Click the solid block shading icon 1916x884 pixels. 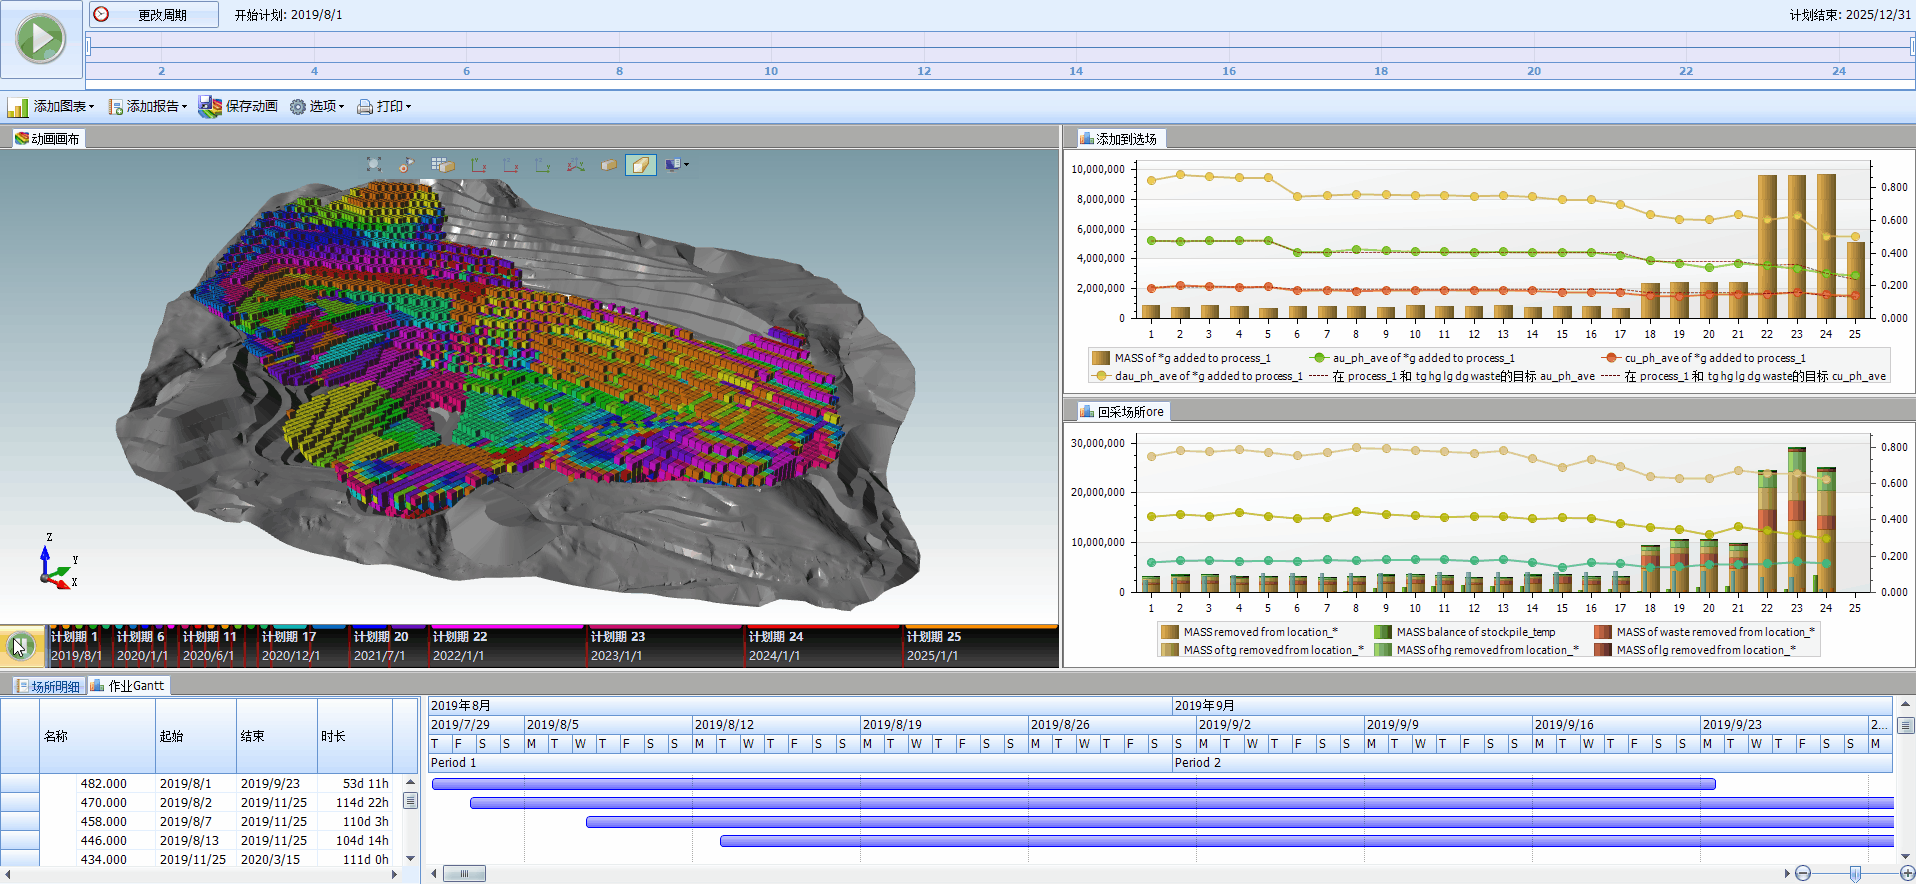coord(608,165)
